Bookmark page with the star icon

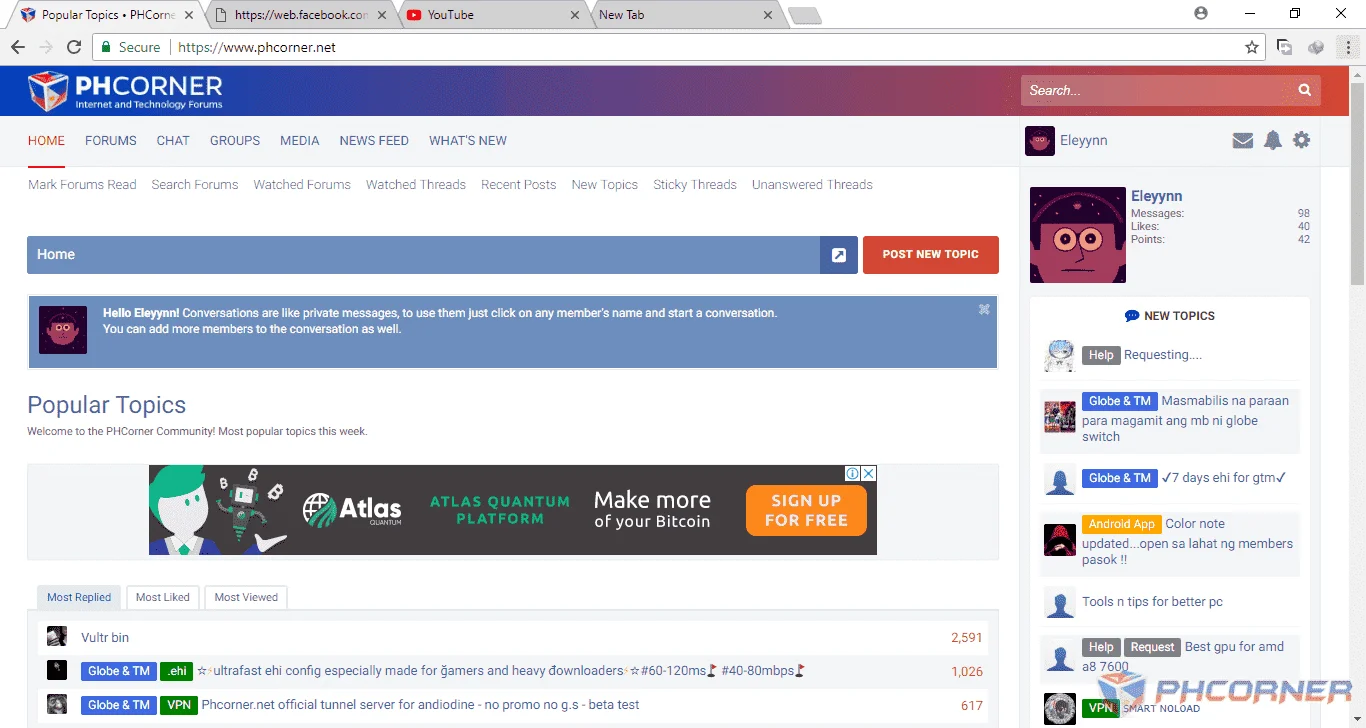click(x=1251, y=47)
